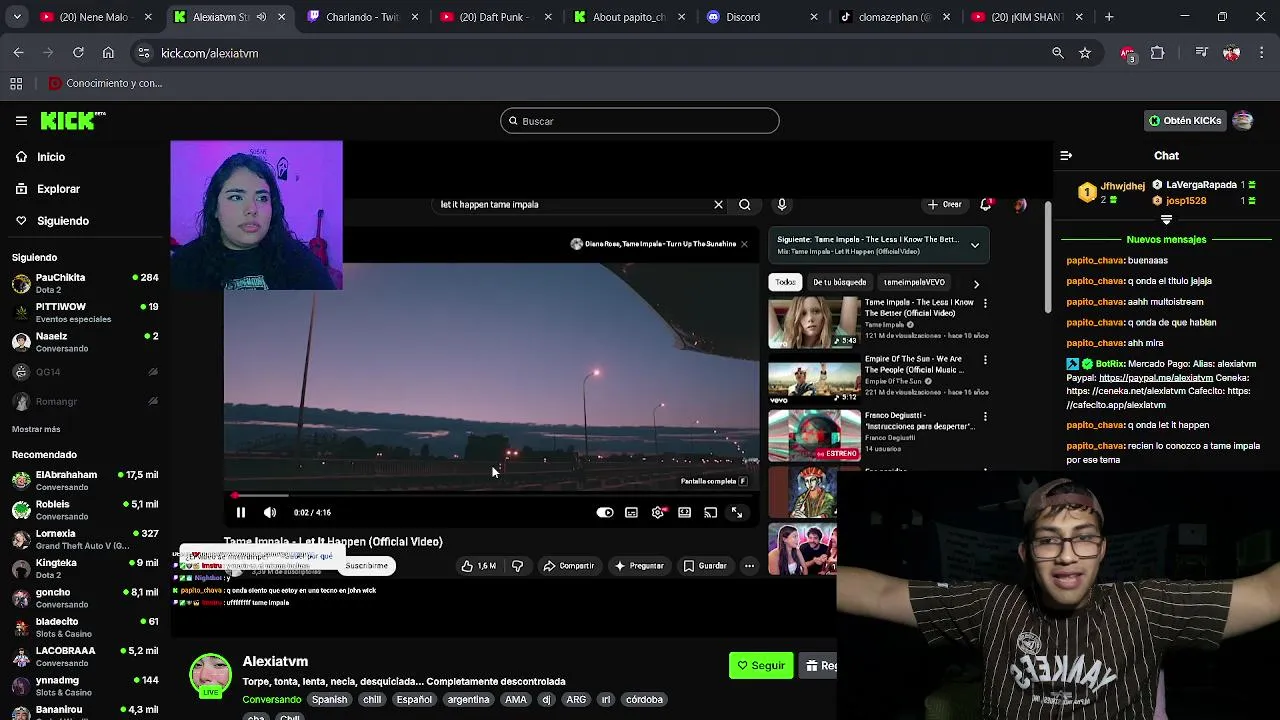Image resolution: width=1280 pixels, height=720 pixels.
Task: Open Kingteka recommended channel
Action: pyautogui.click(x=85, y=568)
